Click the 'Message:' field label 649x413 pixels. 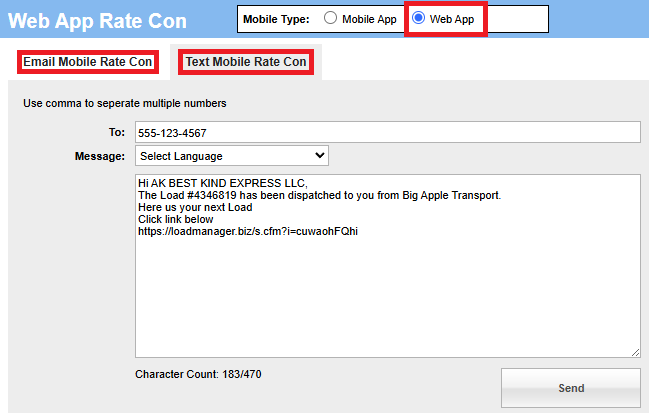point(99,156)
